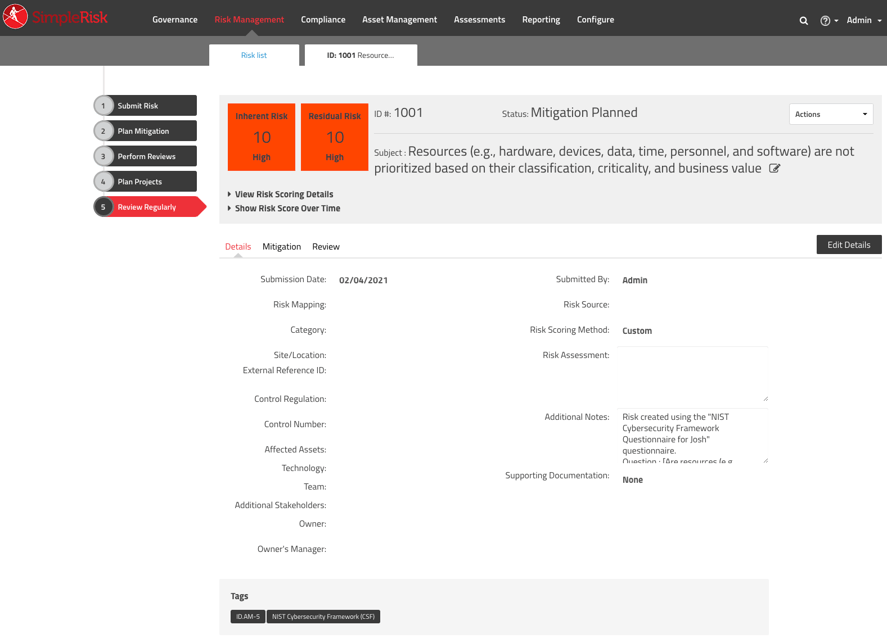This screenshot has height=643, width=887.
Task: Click the SimpleRisk logo
Action: (57, 18)
